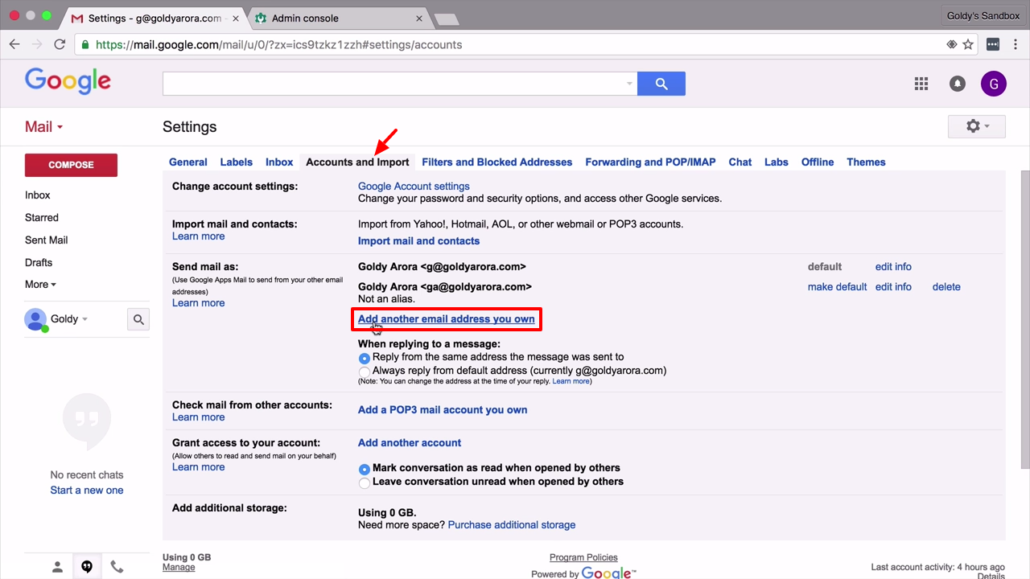This screenshot has height=579, width=1030.
Task: Select Leave conversation unread when opened
Action: coord(364,483)
